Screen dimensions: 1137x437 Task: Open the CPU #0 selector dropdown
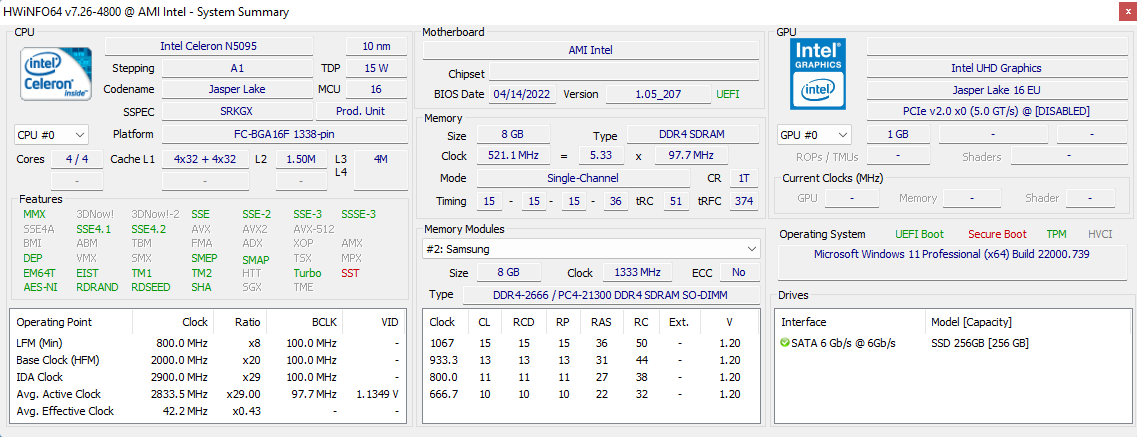[51, 135]
